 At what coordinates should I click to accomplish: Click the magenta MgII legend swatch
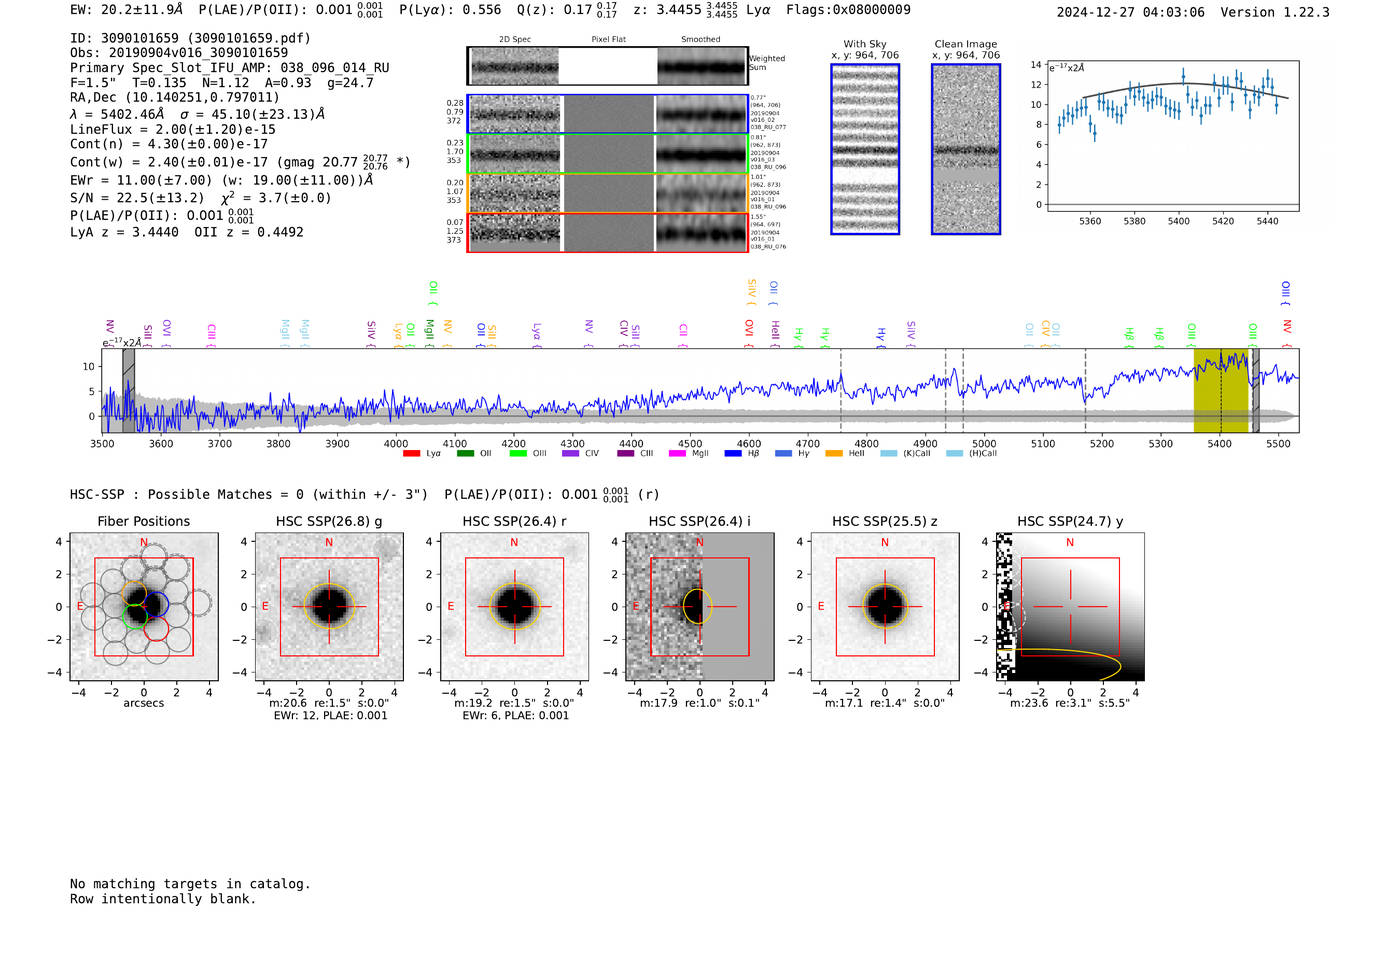(x=677, y=454)
